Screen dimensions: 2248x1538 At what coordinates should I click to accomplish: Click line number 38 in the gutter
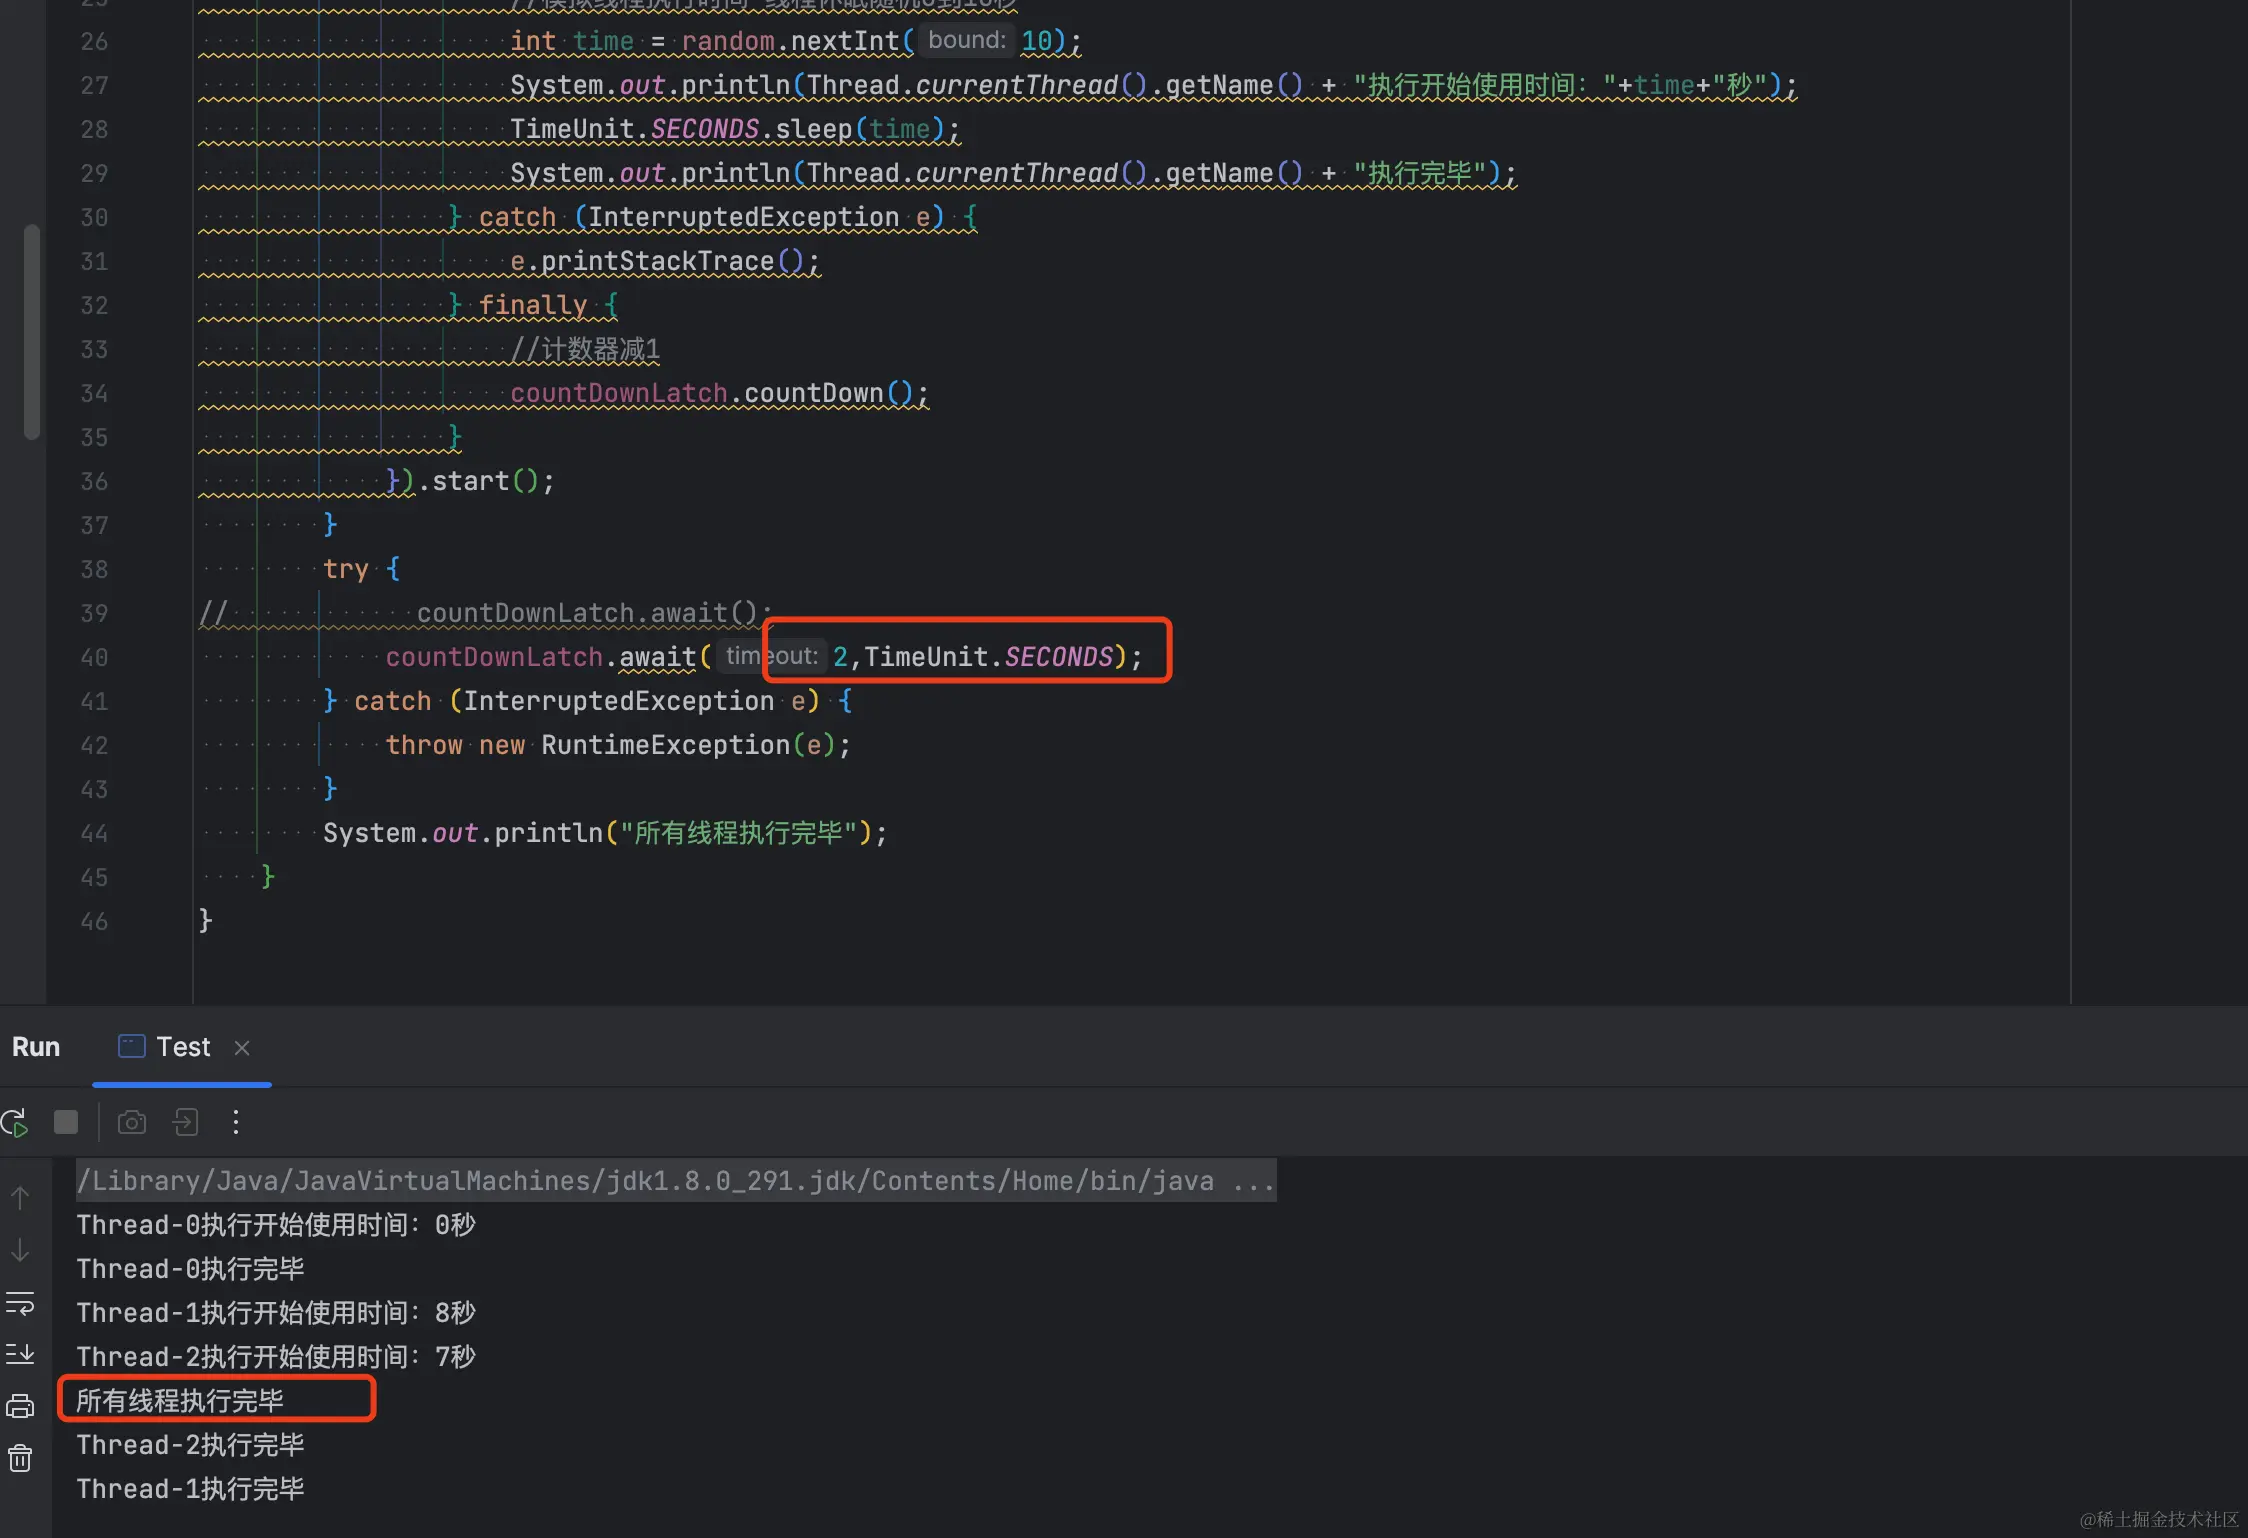(94, 569)
